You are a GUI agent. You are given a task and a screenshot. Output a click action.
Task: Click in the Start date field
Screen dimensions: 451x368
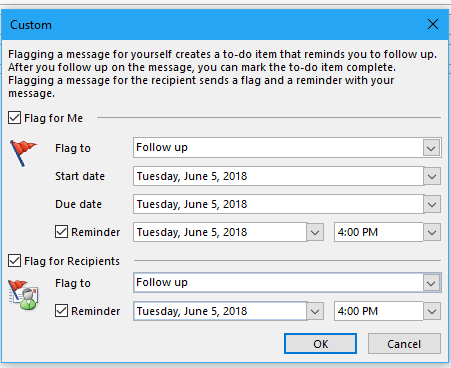coord(278,176)
